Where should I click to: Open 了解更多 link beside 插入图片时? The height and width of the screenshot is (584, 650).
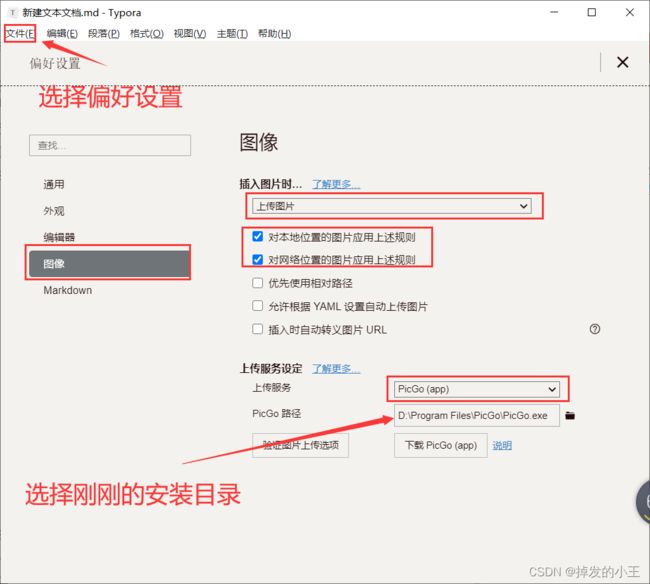(x=336, y=184)
